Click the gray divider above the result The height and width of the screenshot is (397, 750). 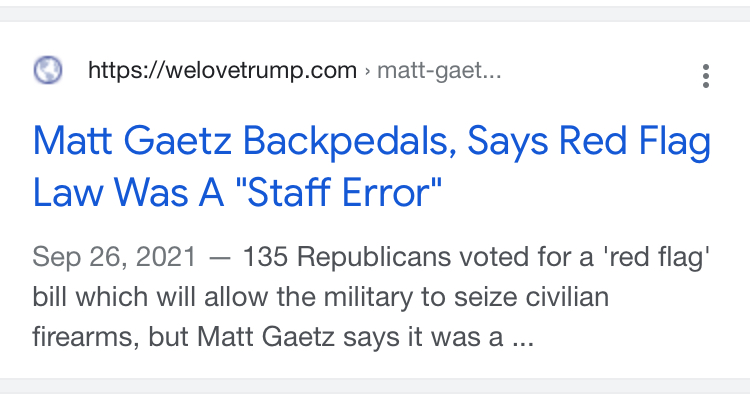[375, 14]
